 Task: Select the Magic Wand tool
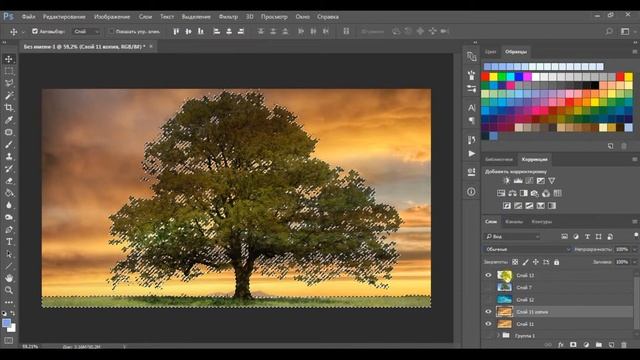(x=9, y=96)
